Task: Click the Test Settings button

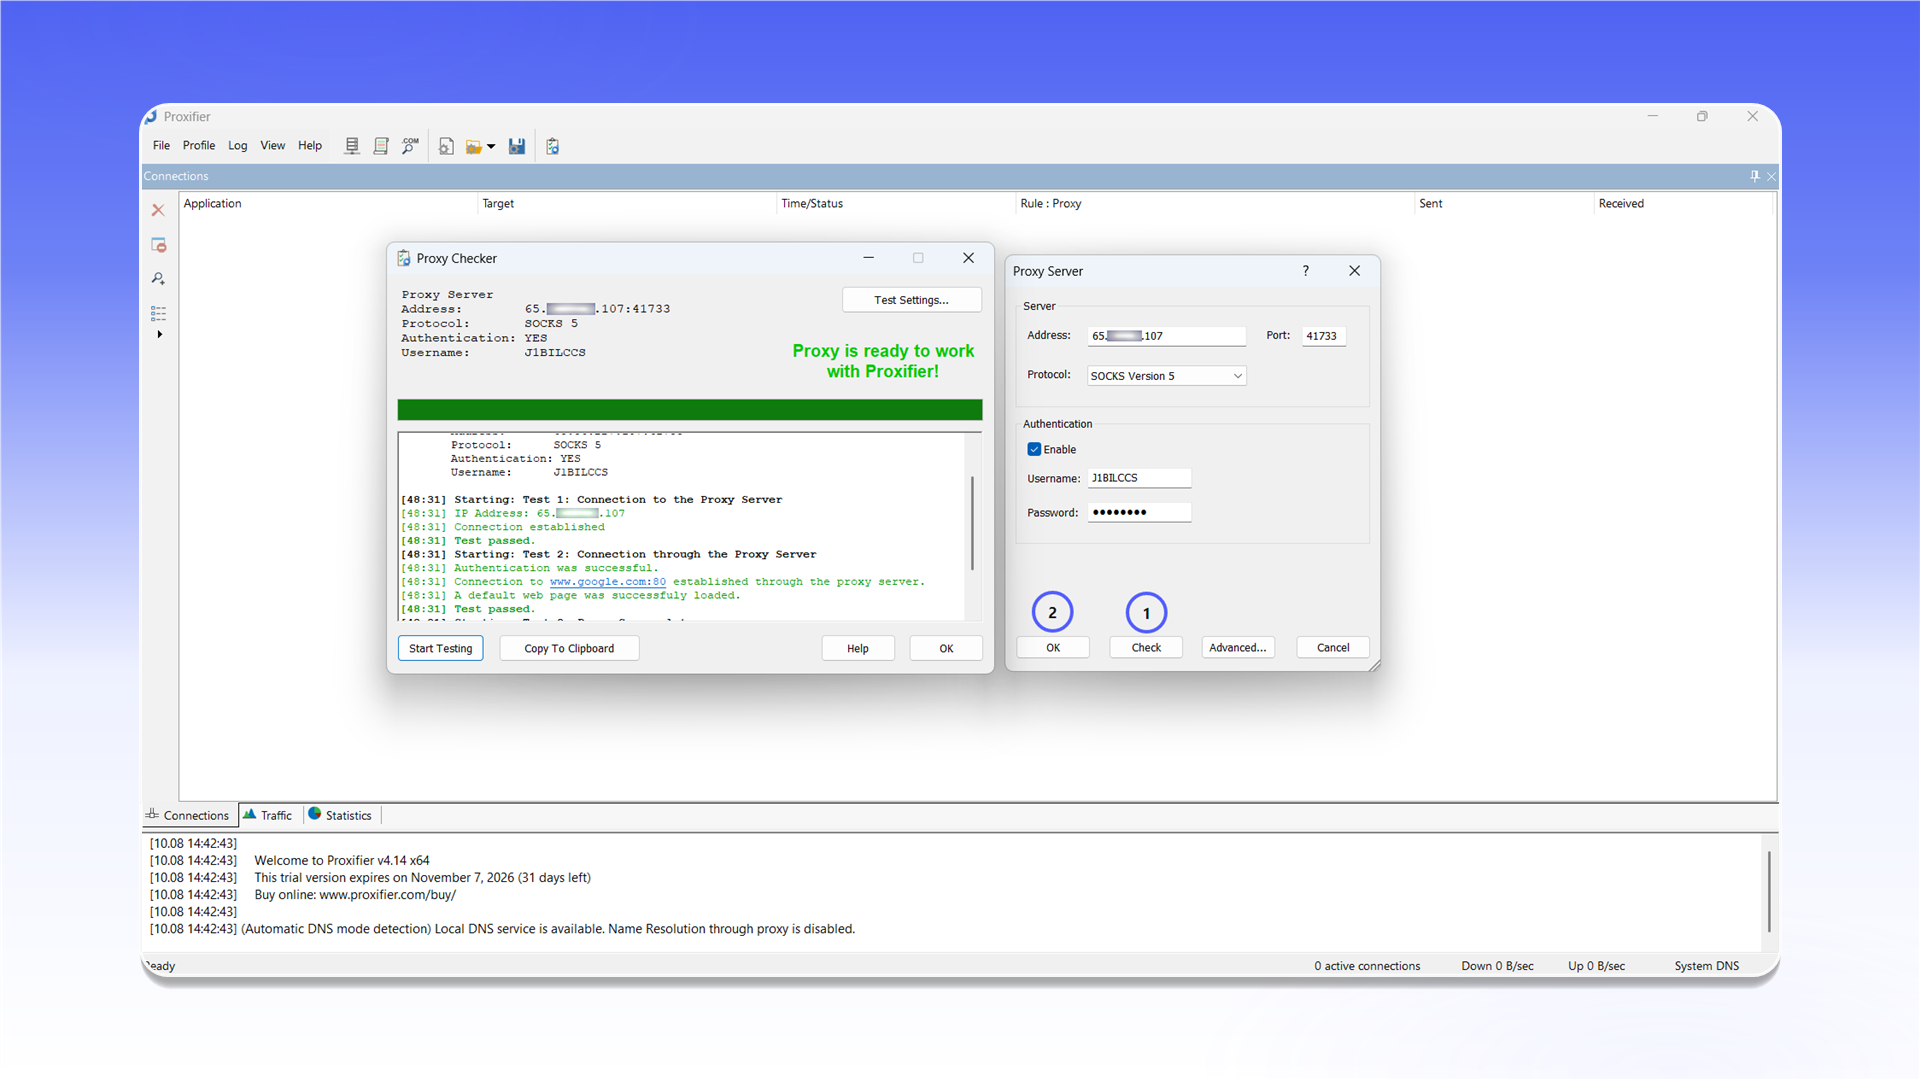Action: (911, 300)
